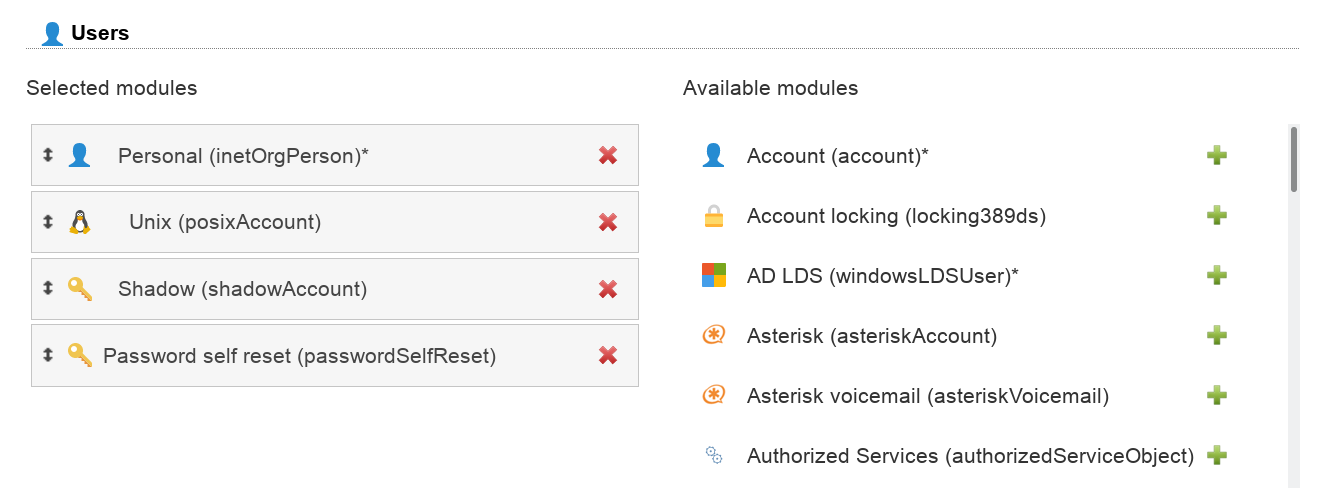The image size is (1335, 488).
Task: Click the sort handle for Password self reset
Action: tap(47, 355)
